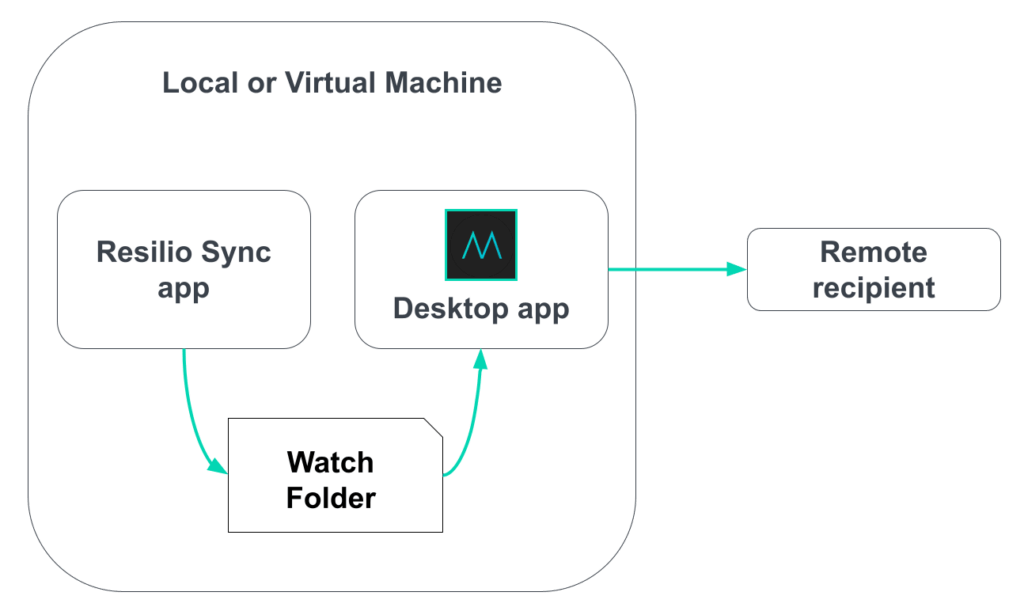Screen dimensions: 1024x611
Task: Select the Desktop app label text
Action: pos(480,308)
